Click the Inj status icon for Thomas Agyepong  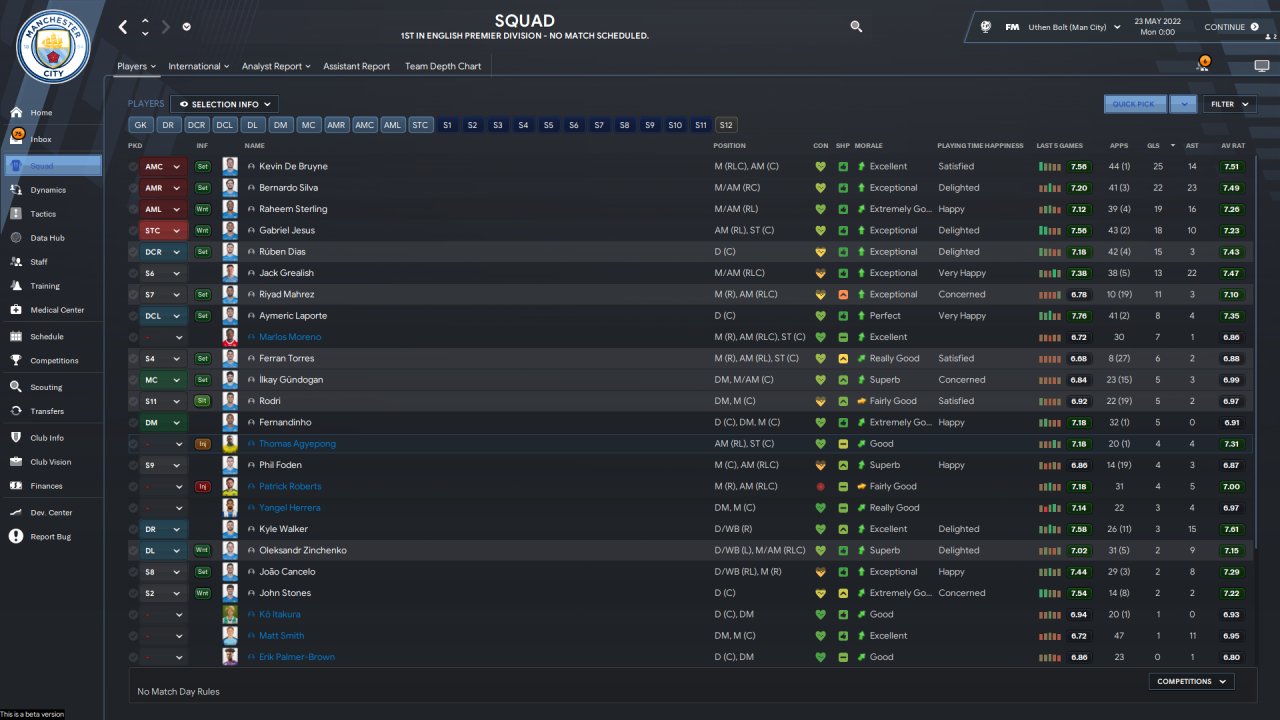[203, 444]
